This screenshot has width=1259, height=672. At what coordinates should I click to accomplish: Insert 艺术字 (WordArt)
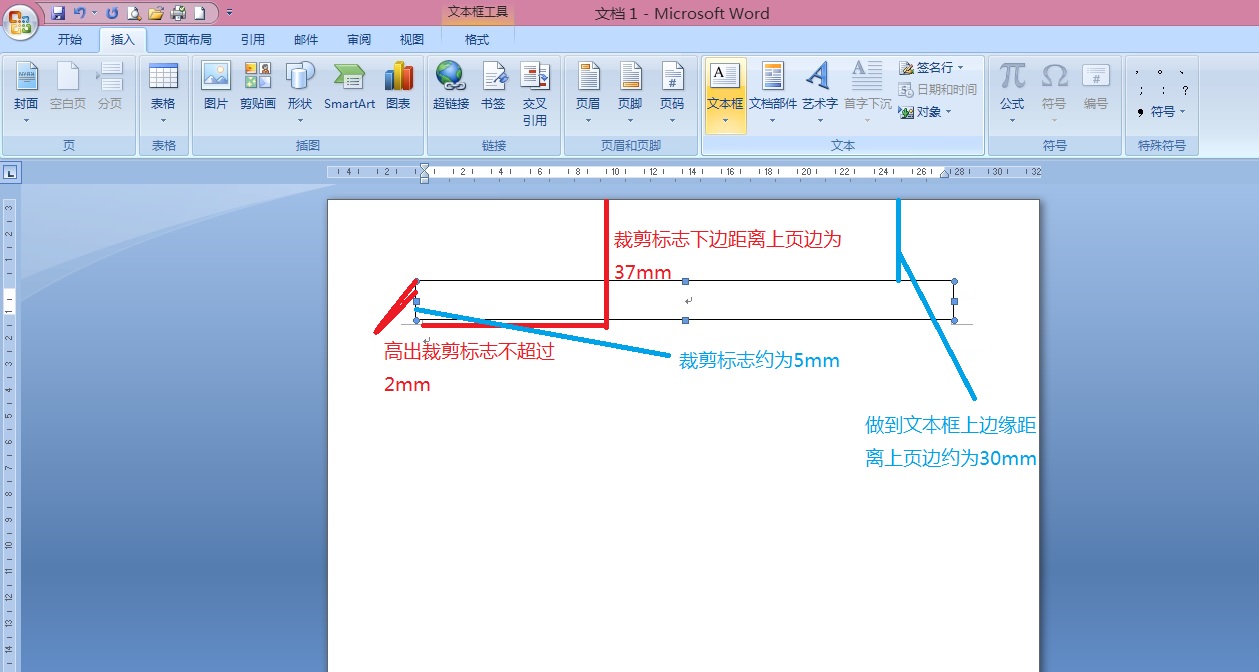(x=818, y=90)
